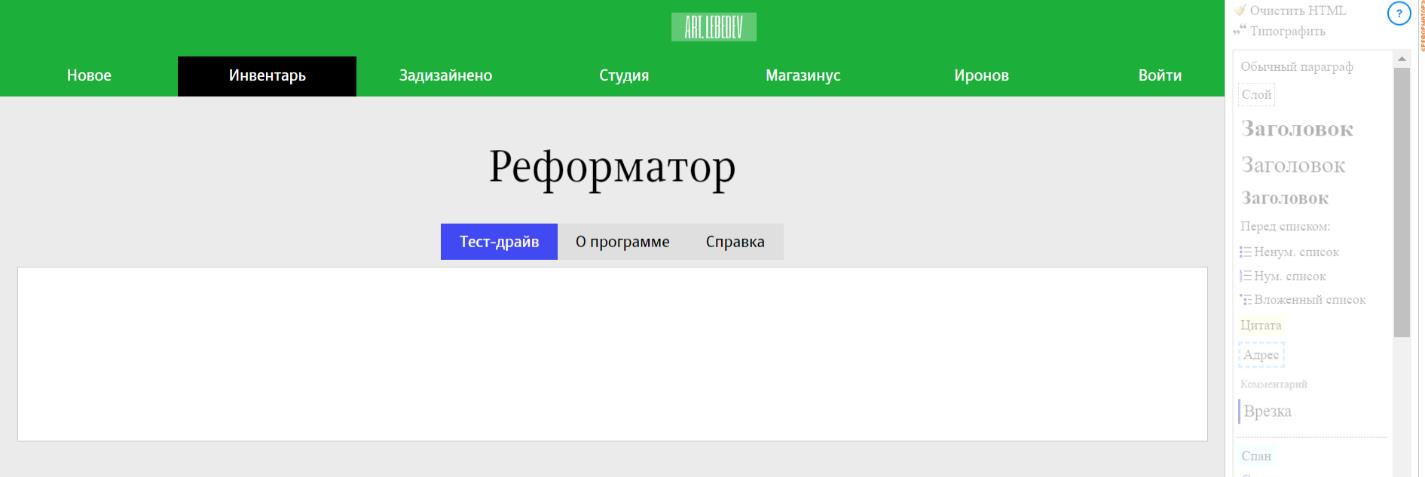Click the Нум. список numbered icon
The image size is (1425, 477).
tap(1245, 276)
